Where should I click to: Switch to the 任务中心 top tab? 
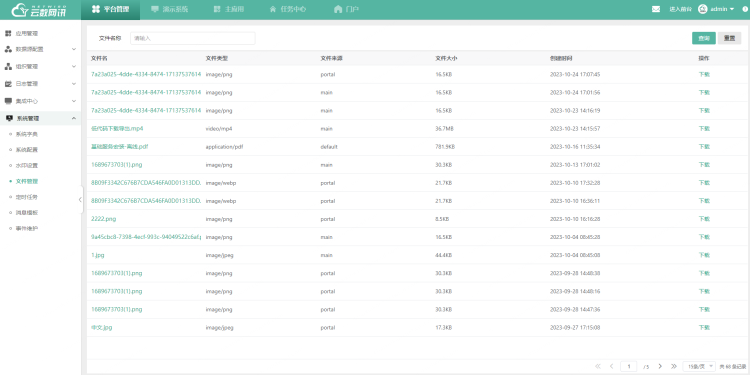(288, 10)
